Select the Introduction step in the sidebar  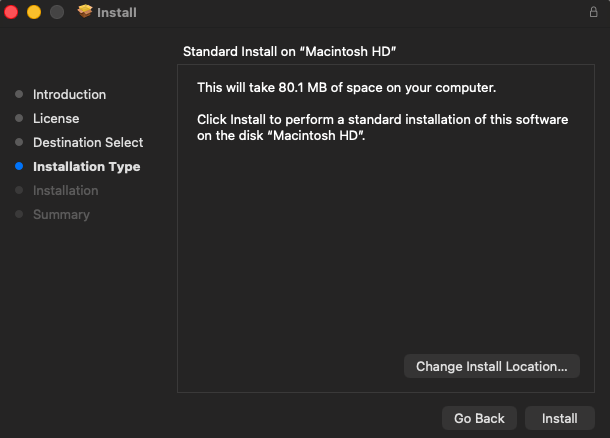tap(69, 95)
